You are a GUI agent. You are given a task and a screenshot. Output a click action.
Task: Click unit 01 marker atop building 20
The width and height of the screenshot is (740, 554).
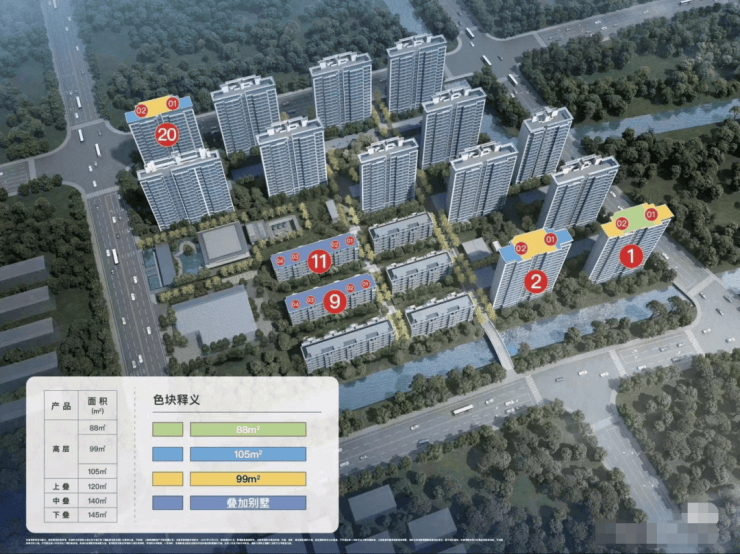172,103
